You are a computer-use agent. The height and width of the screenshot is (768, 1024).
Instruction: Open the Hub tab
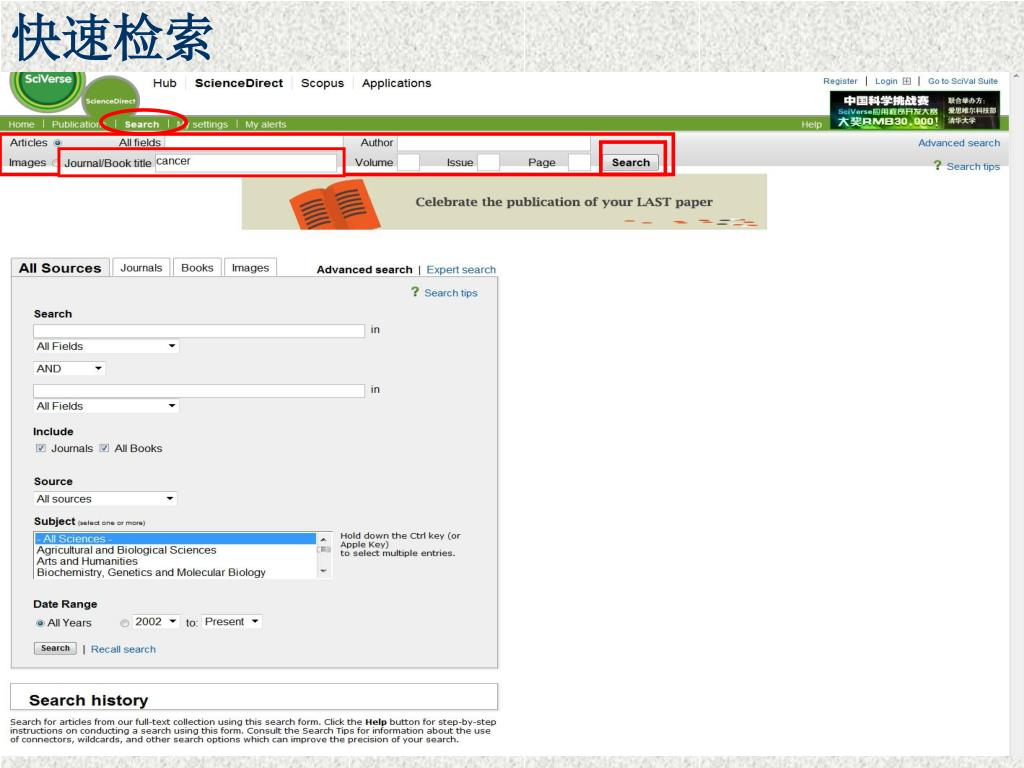pos(165,83)
